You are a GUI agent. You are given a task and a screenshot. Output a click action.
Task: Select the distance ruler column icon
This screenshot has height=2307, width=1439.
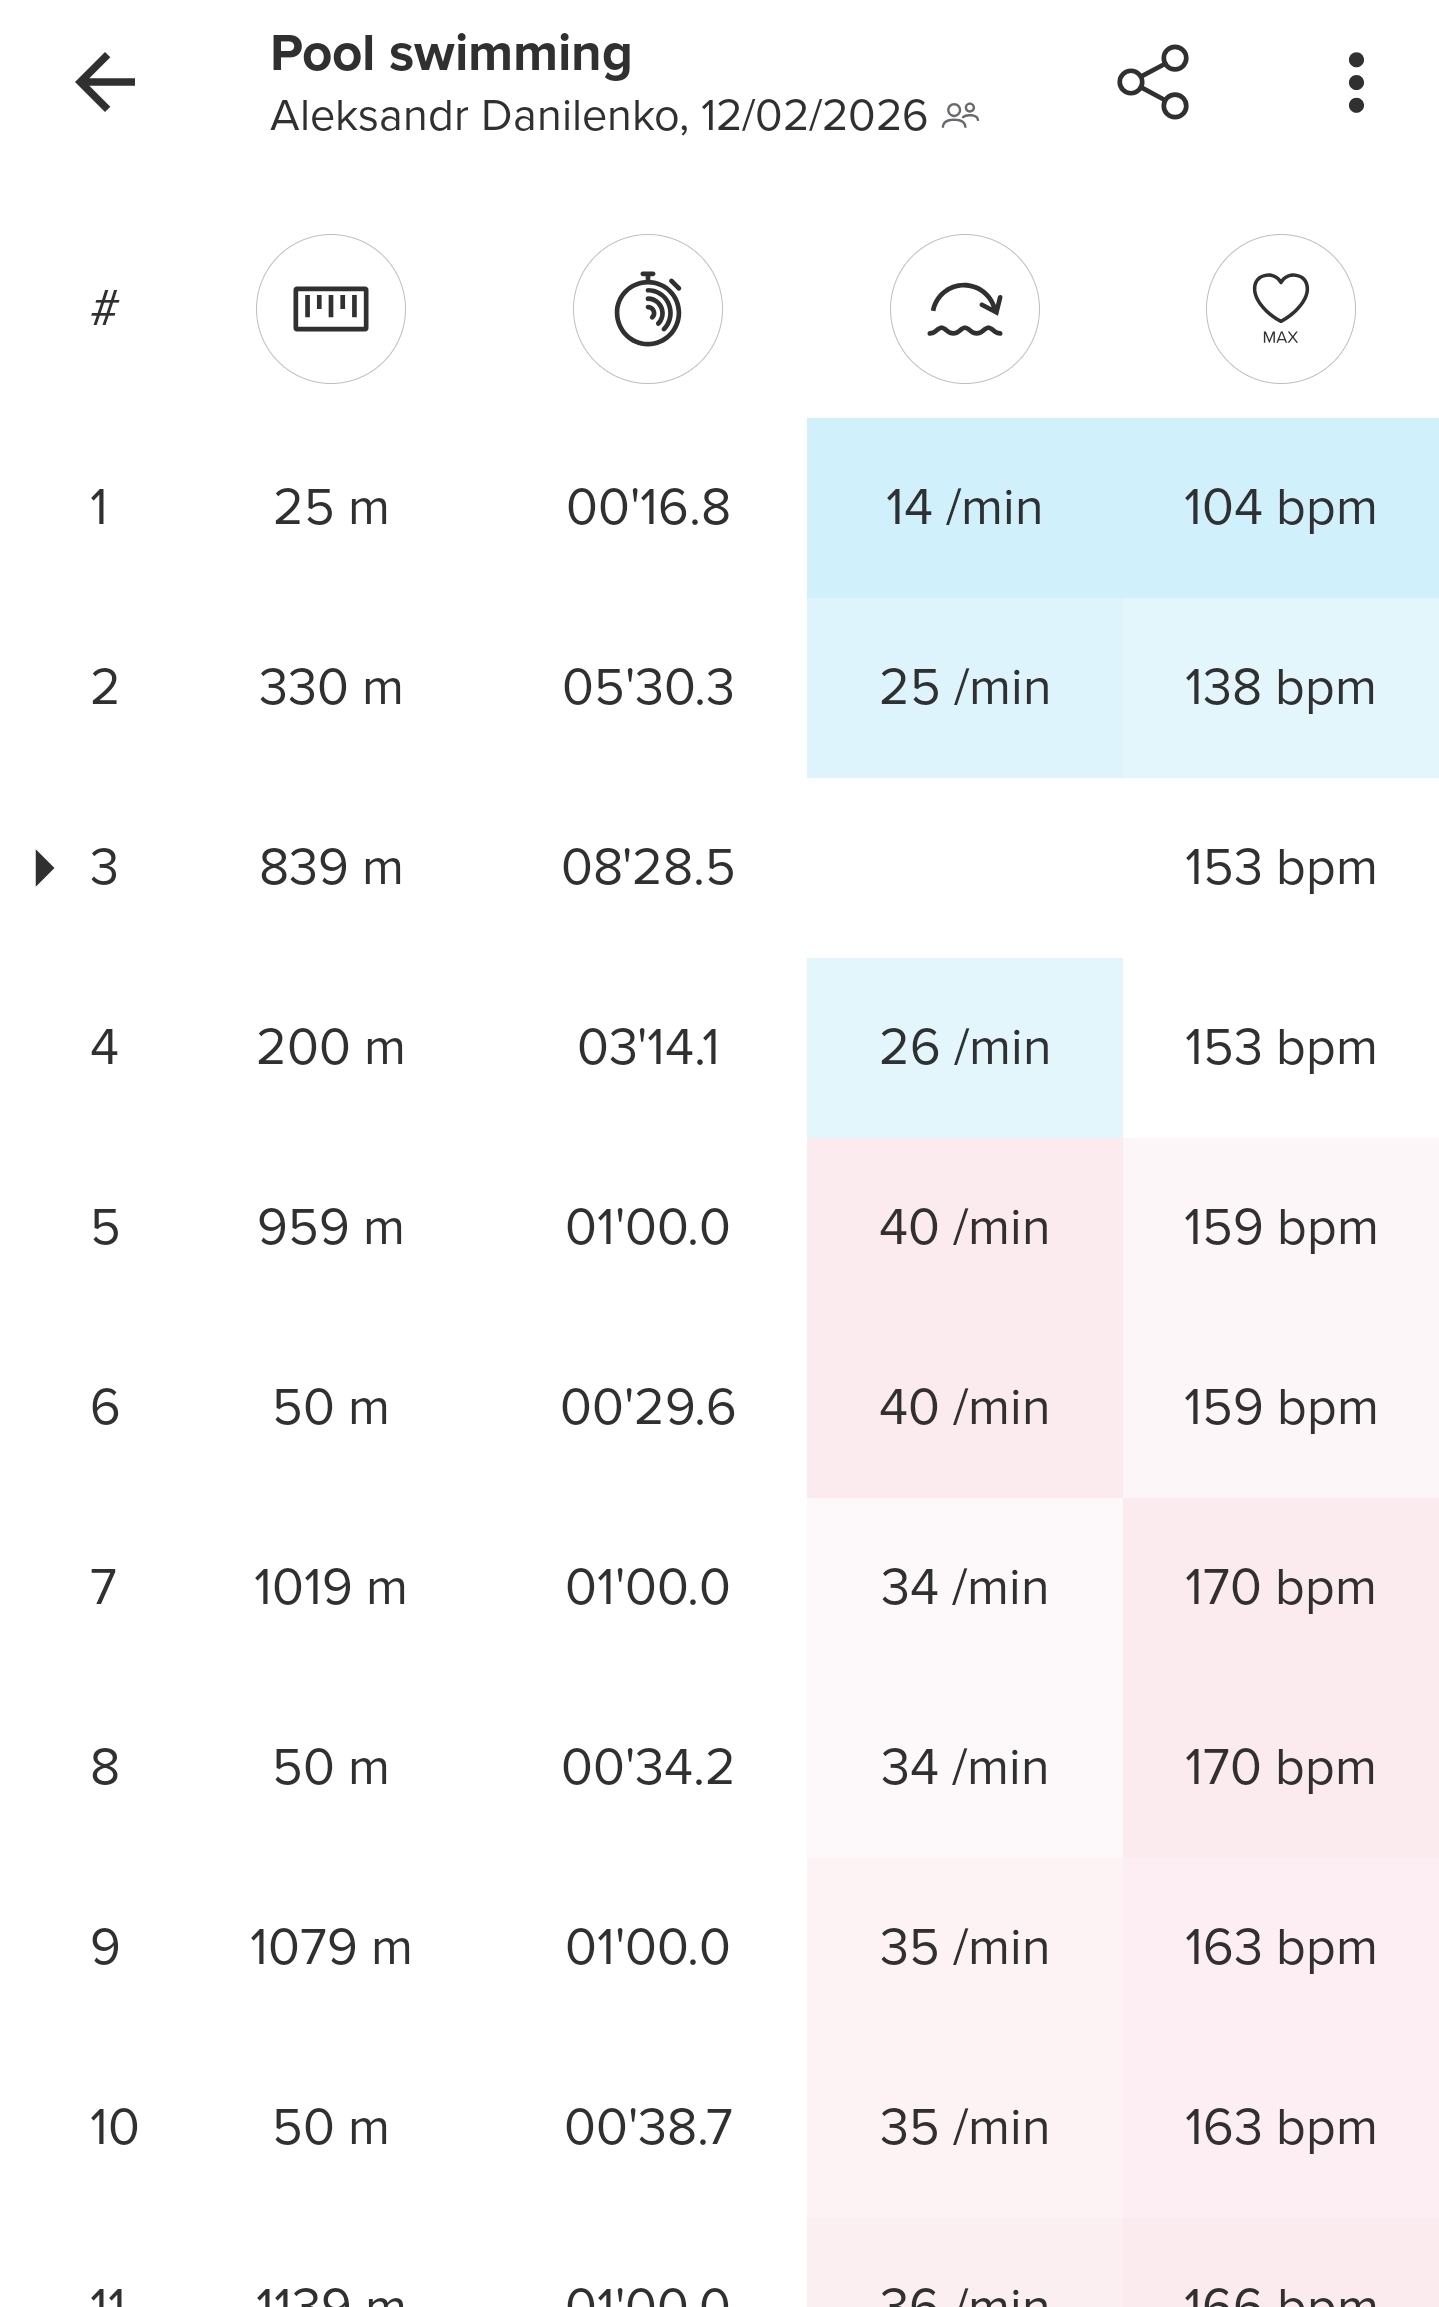coord(331,309)
